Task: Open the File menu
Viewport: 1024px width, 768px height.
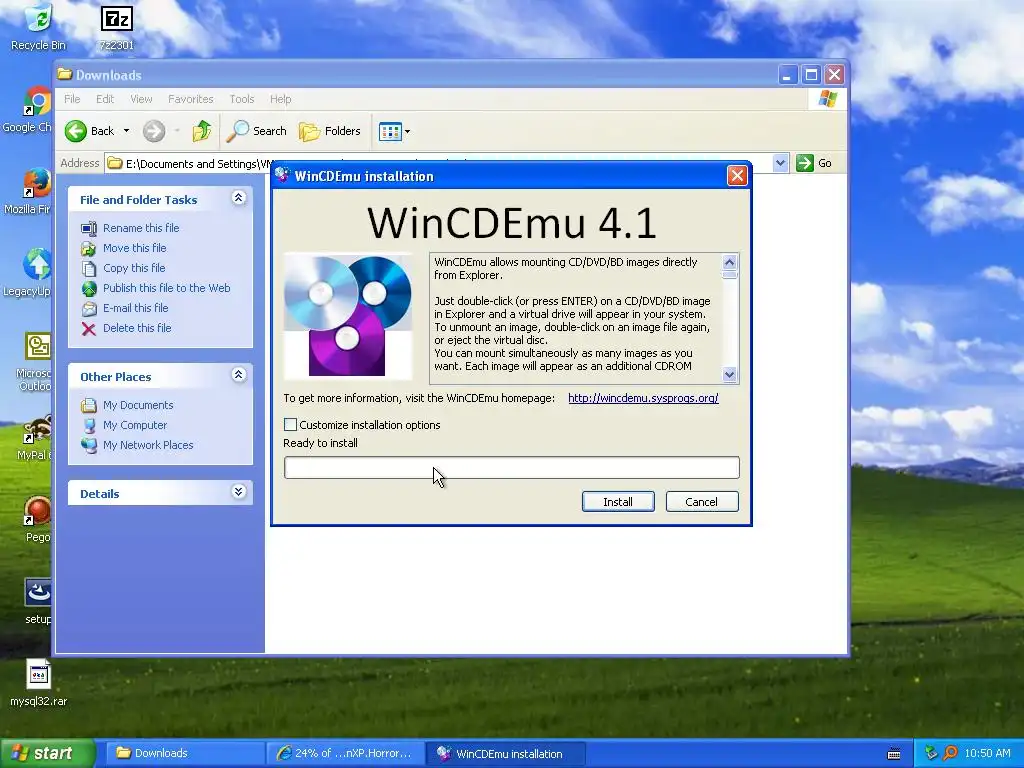Action: pos(72,99)
